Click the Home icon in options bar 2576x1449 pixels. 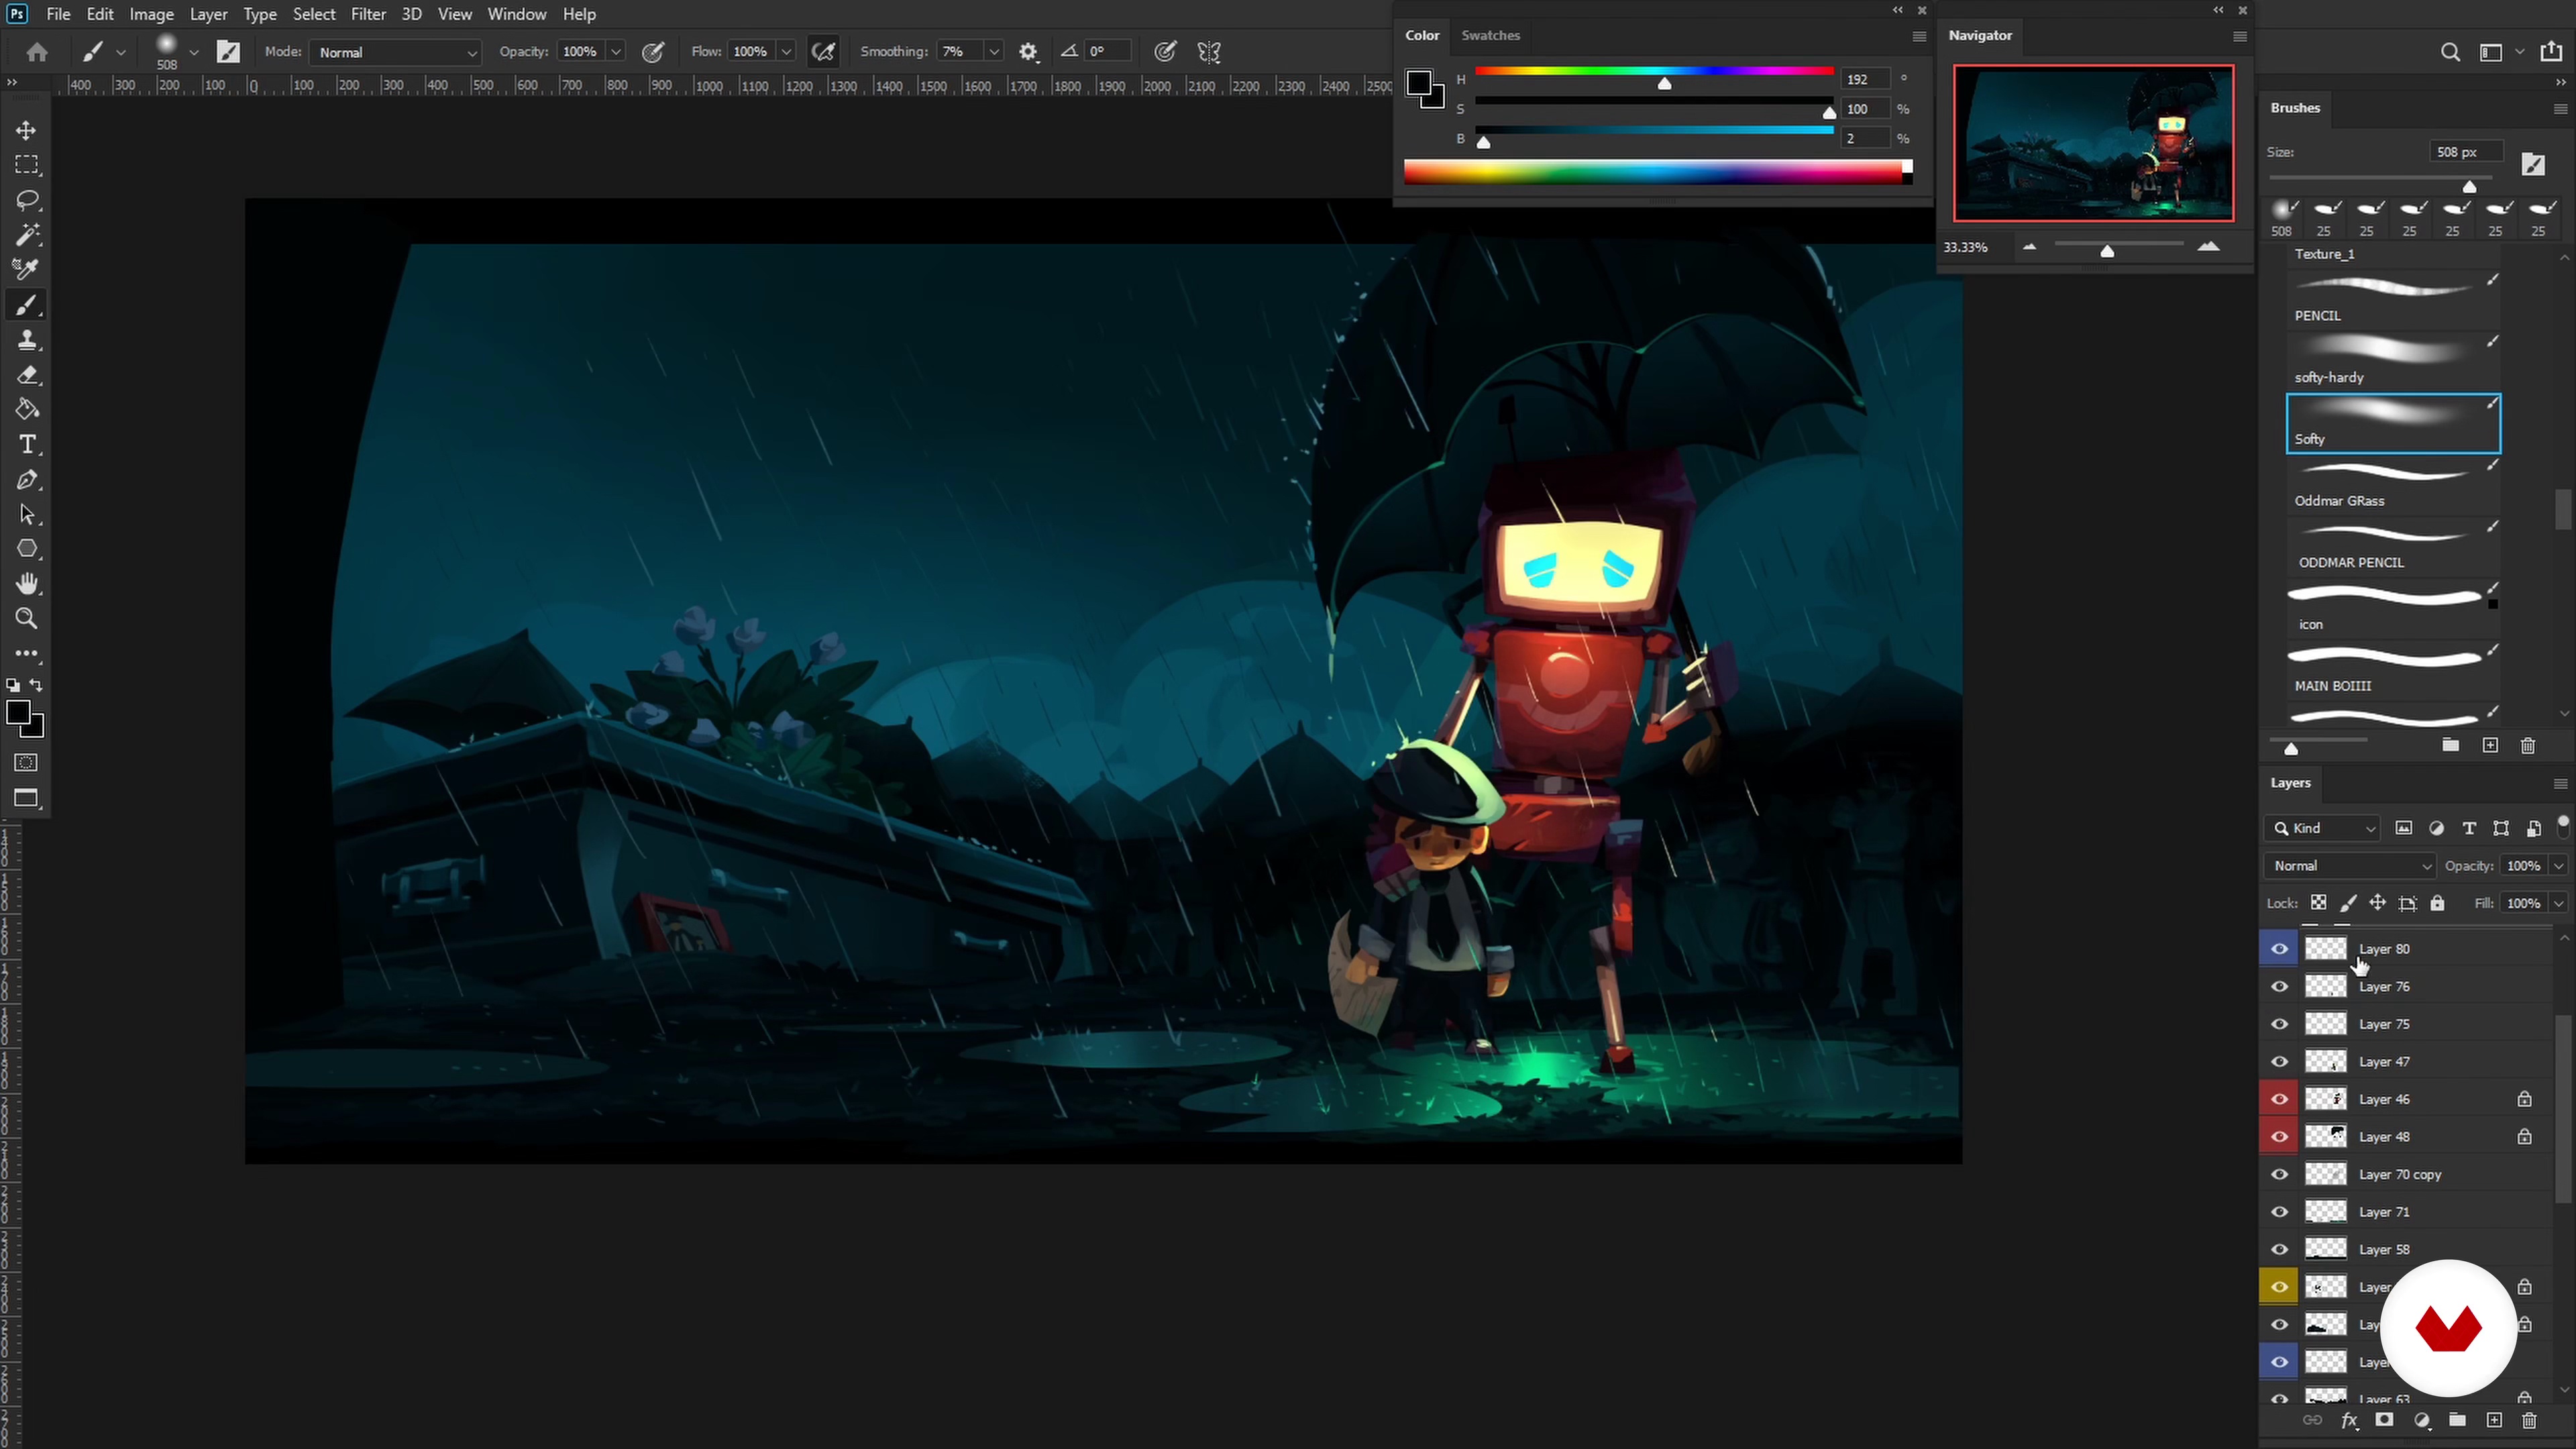pyautogui.click(x=37, y=52)
